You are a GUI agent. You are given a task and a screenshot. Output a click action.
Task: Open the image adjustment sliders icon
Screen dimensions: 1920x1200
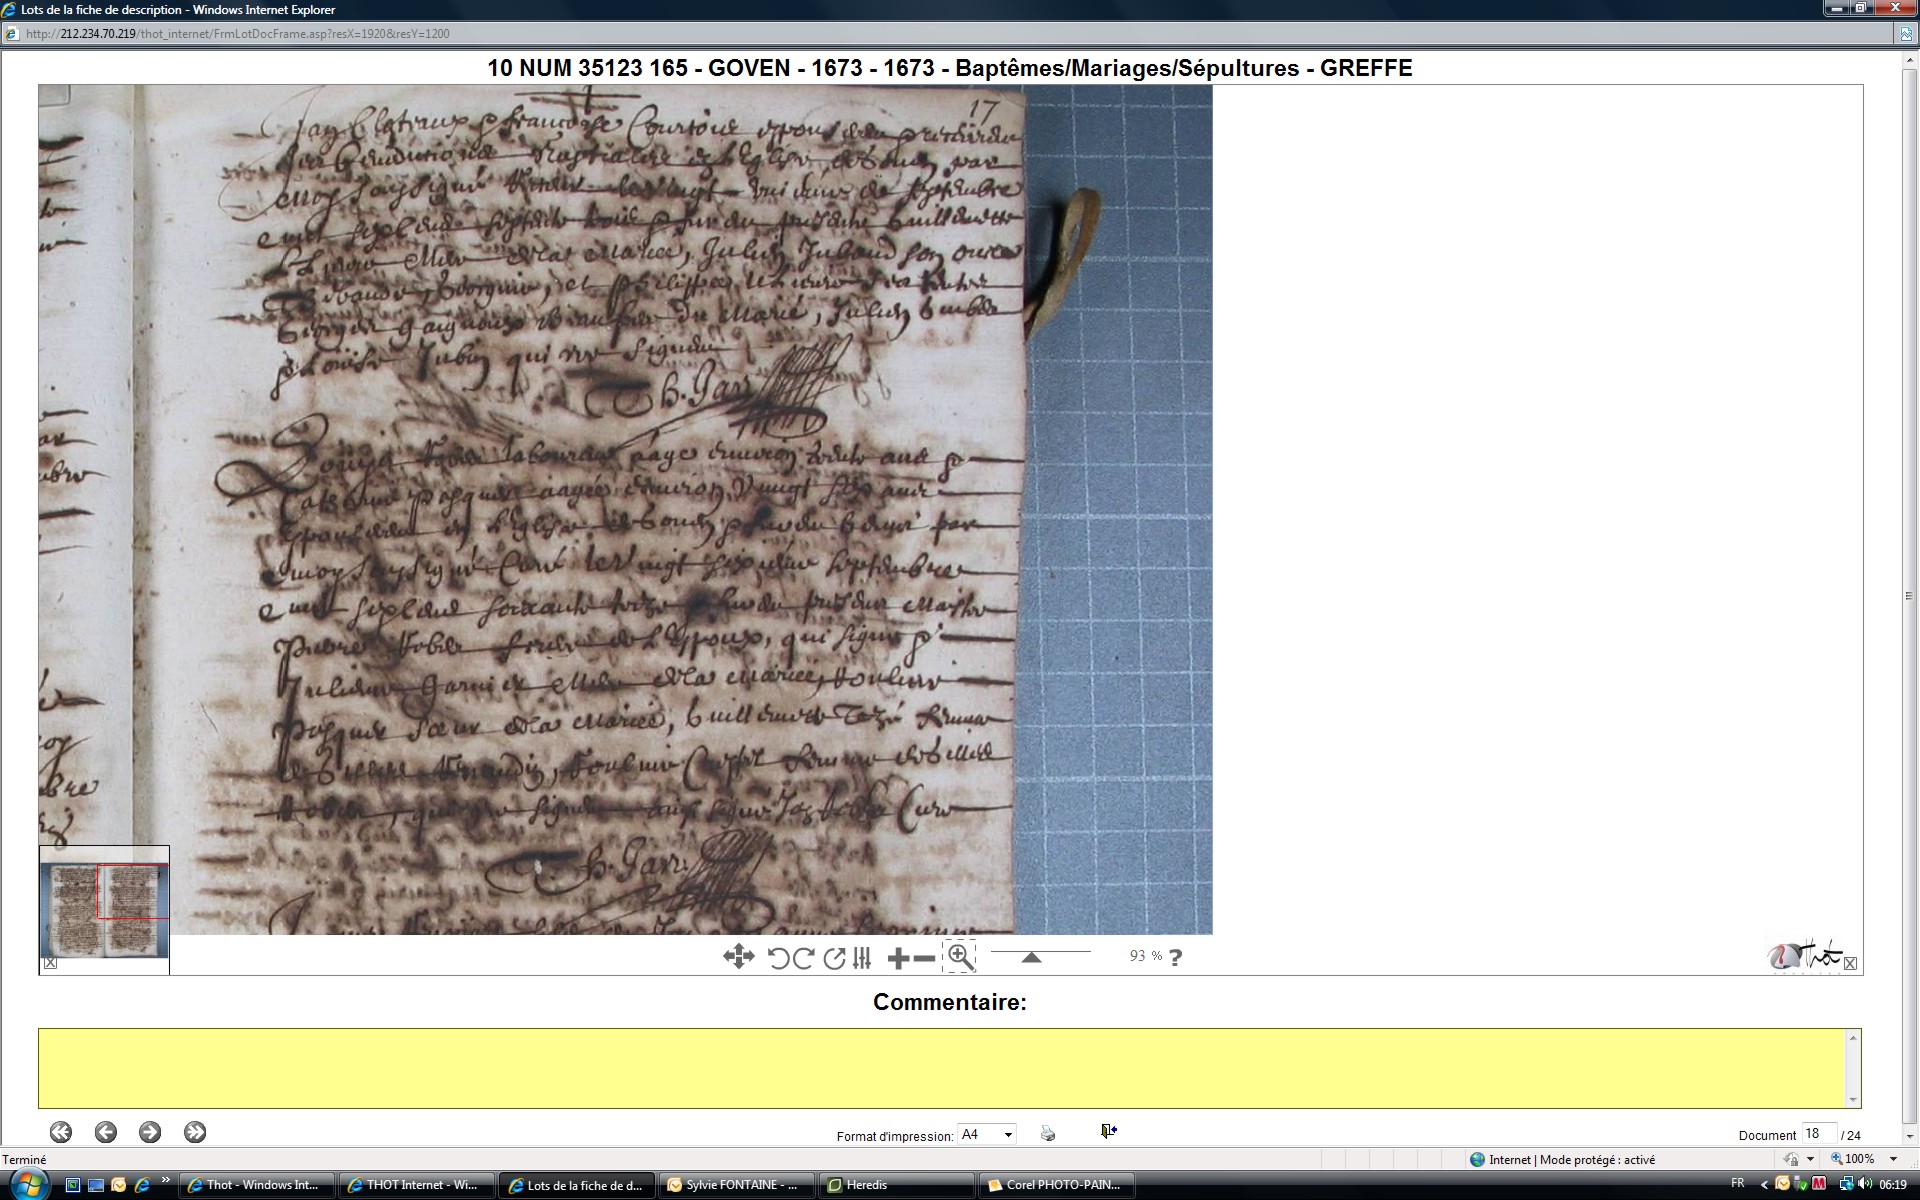click(x=862, y=958)
